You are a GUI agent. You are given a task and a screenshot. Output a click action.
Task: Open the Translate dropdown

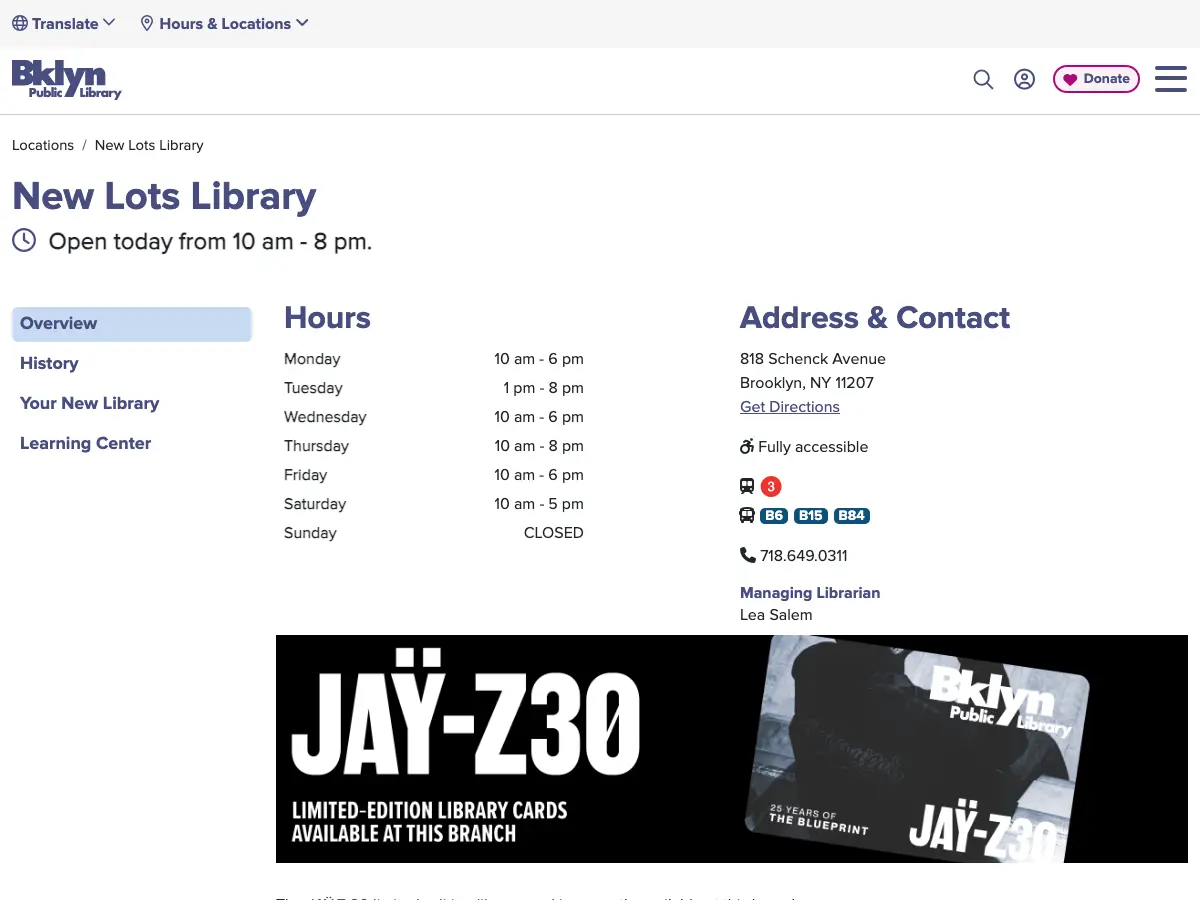point(64,23)
